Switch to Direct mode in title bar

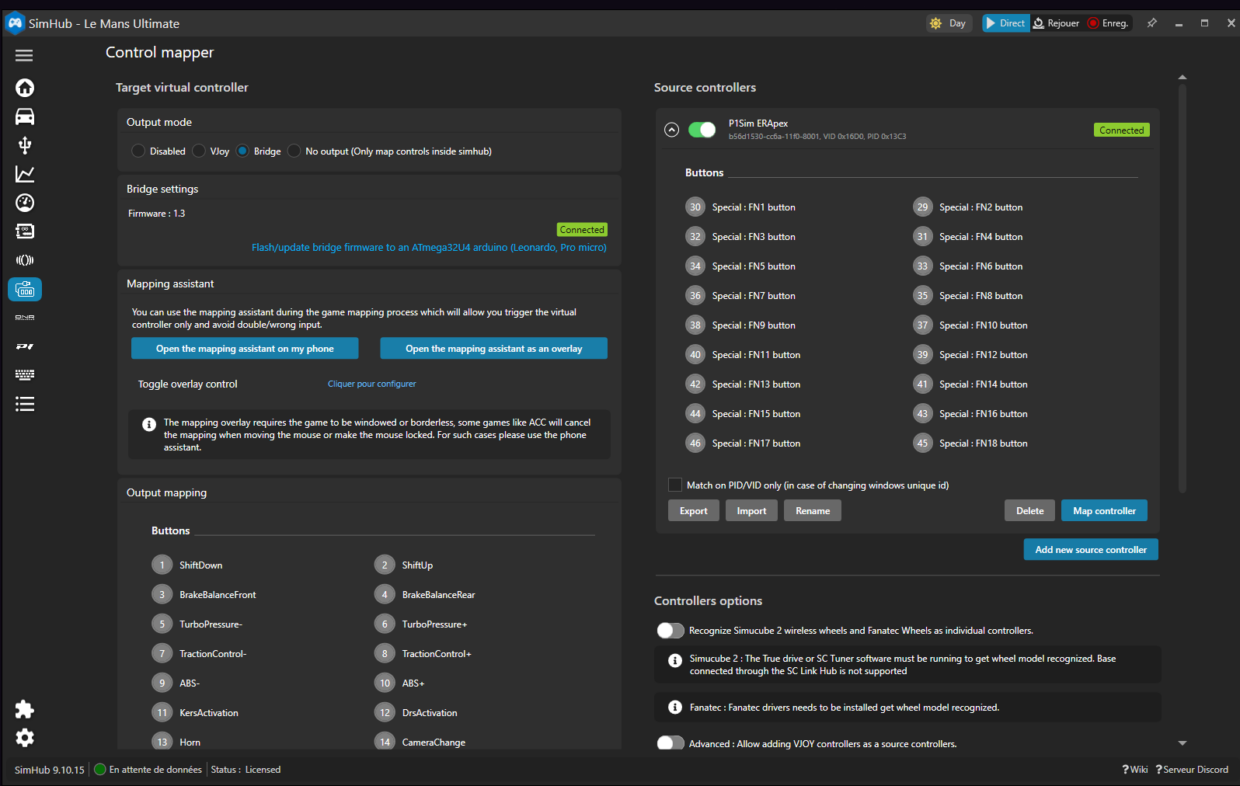[x=1005, y=22]
